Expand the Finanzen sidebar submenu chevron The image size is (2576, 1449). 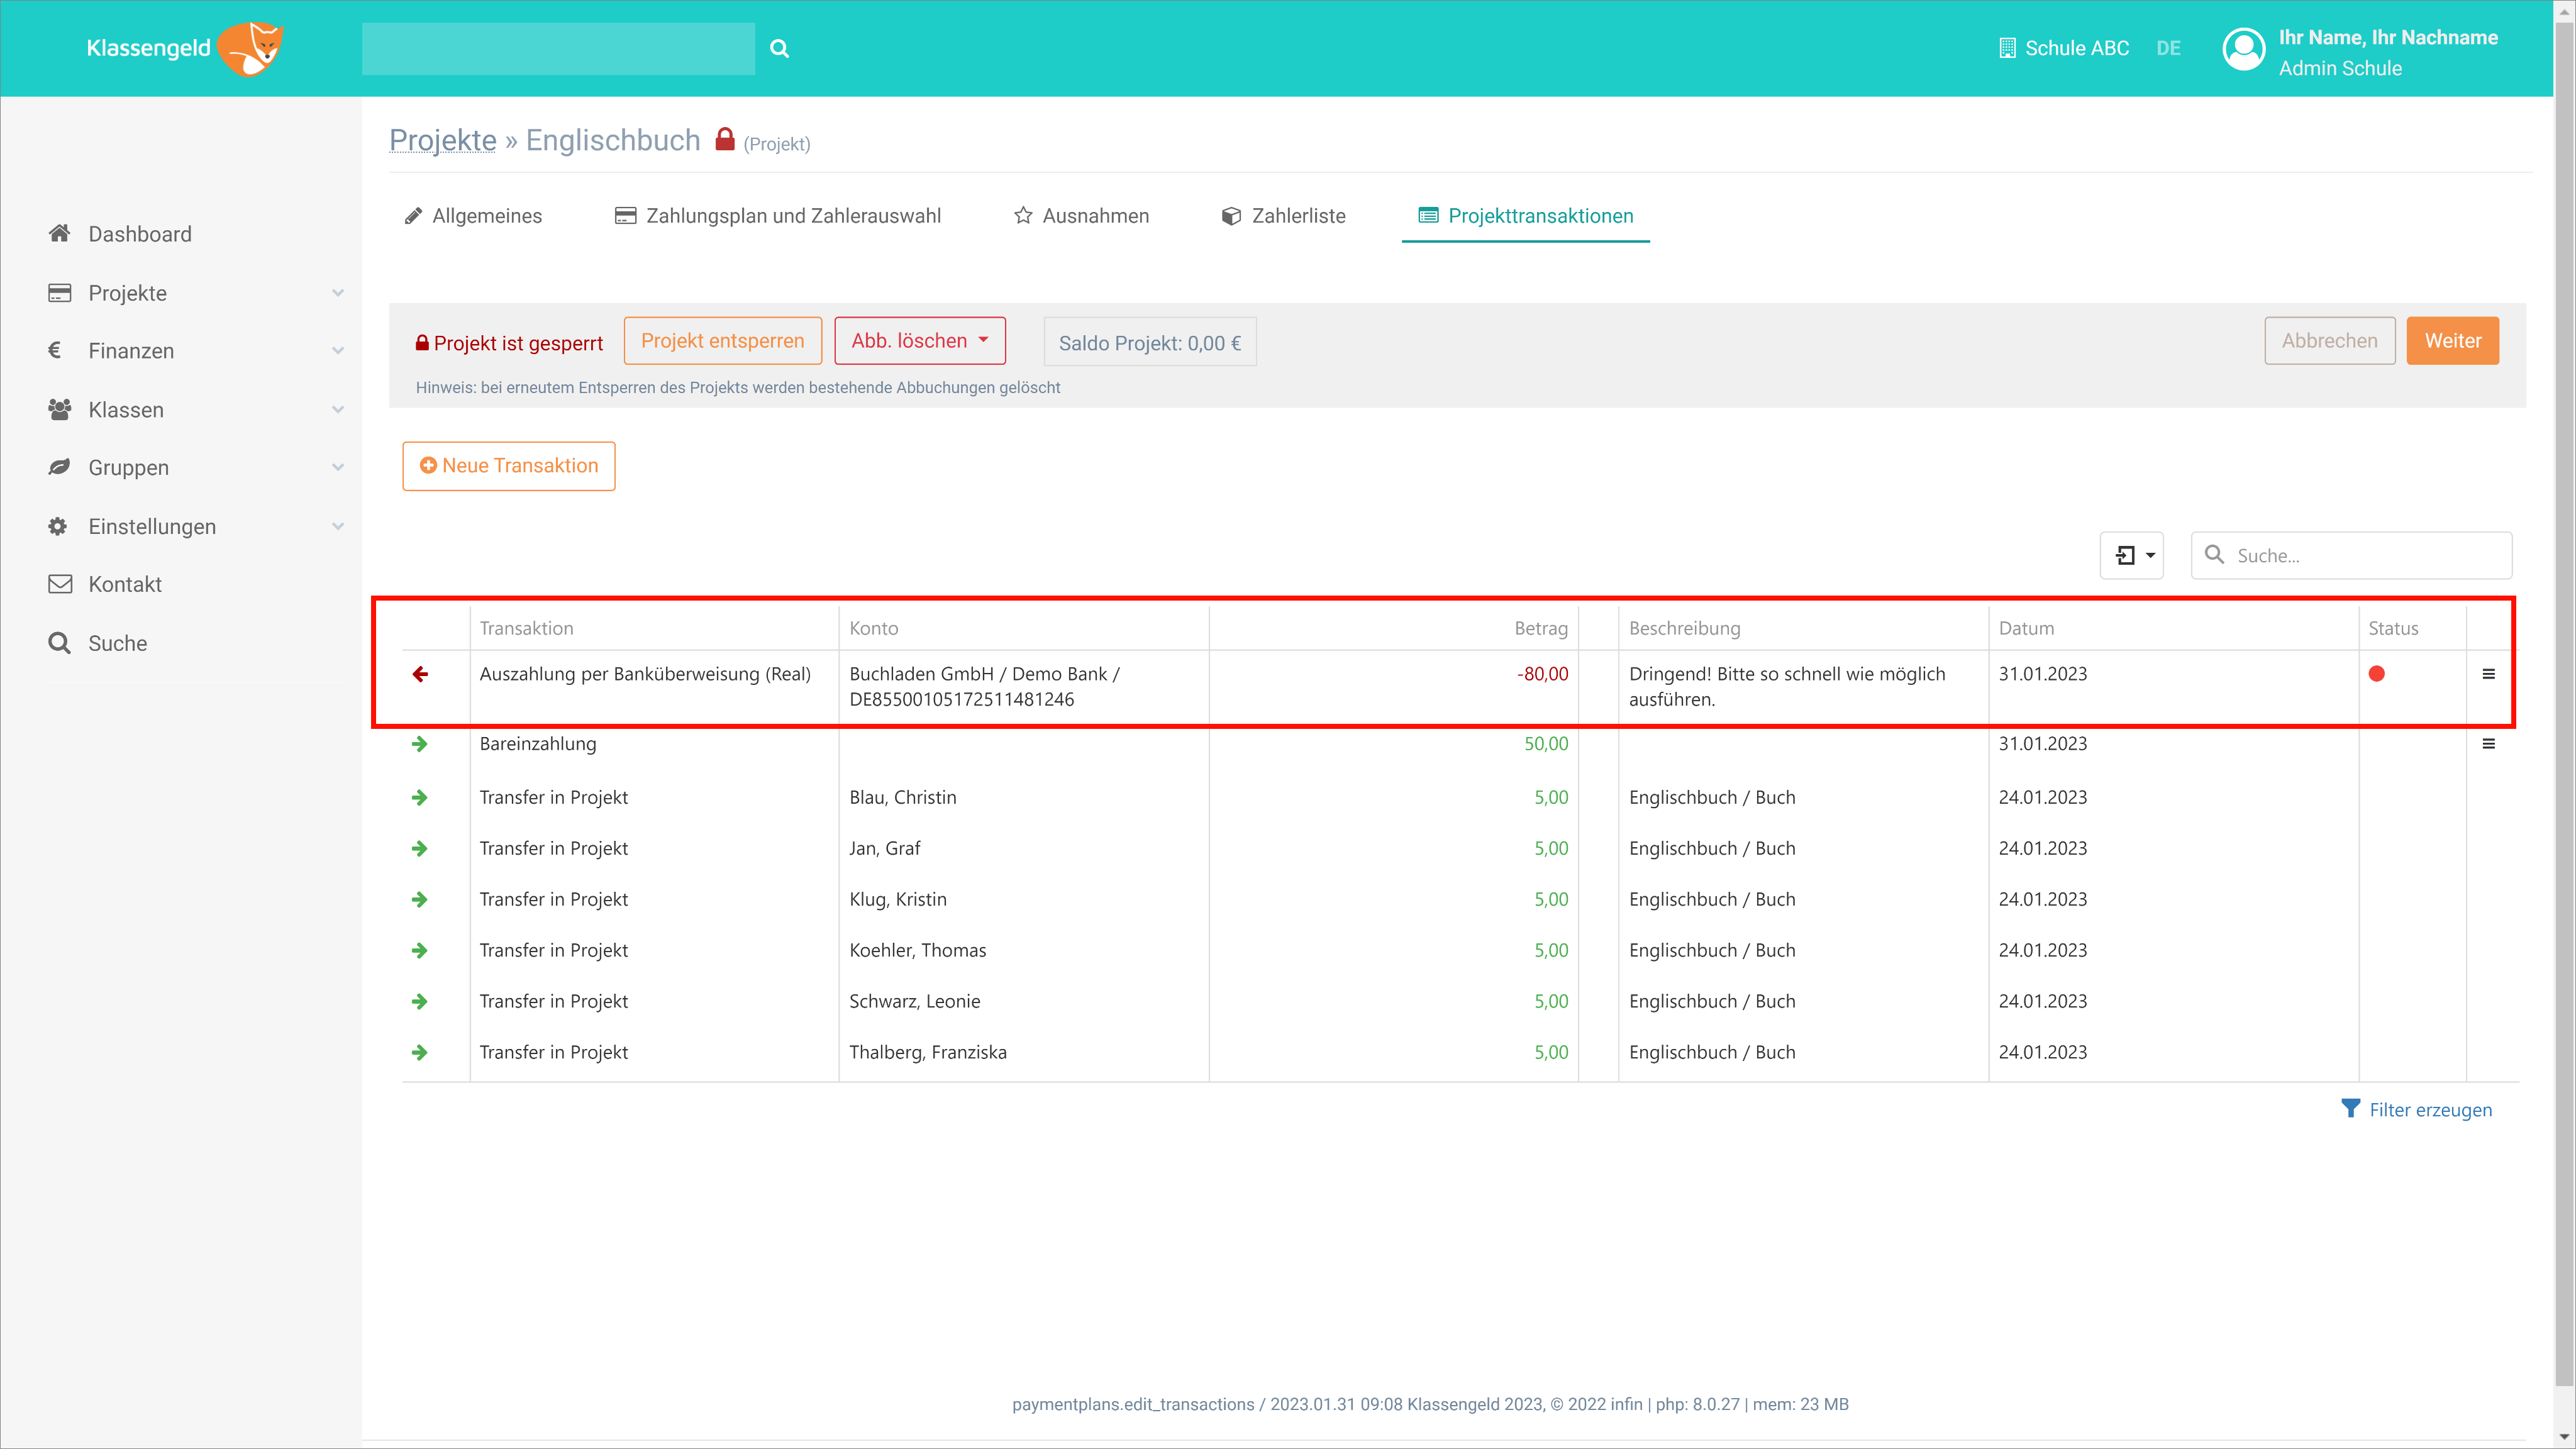338,351
